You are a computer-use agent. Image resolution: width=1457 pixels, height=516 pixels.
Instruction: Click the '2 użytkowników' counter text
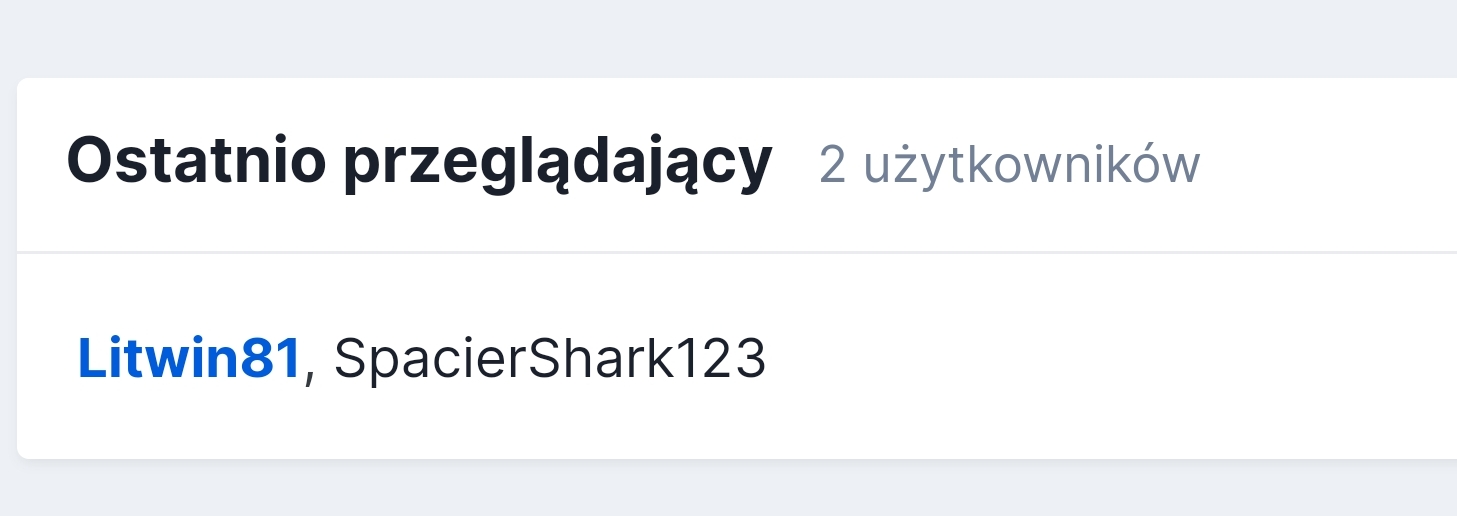[x=1009, y=166]
